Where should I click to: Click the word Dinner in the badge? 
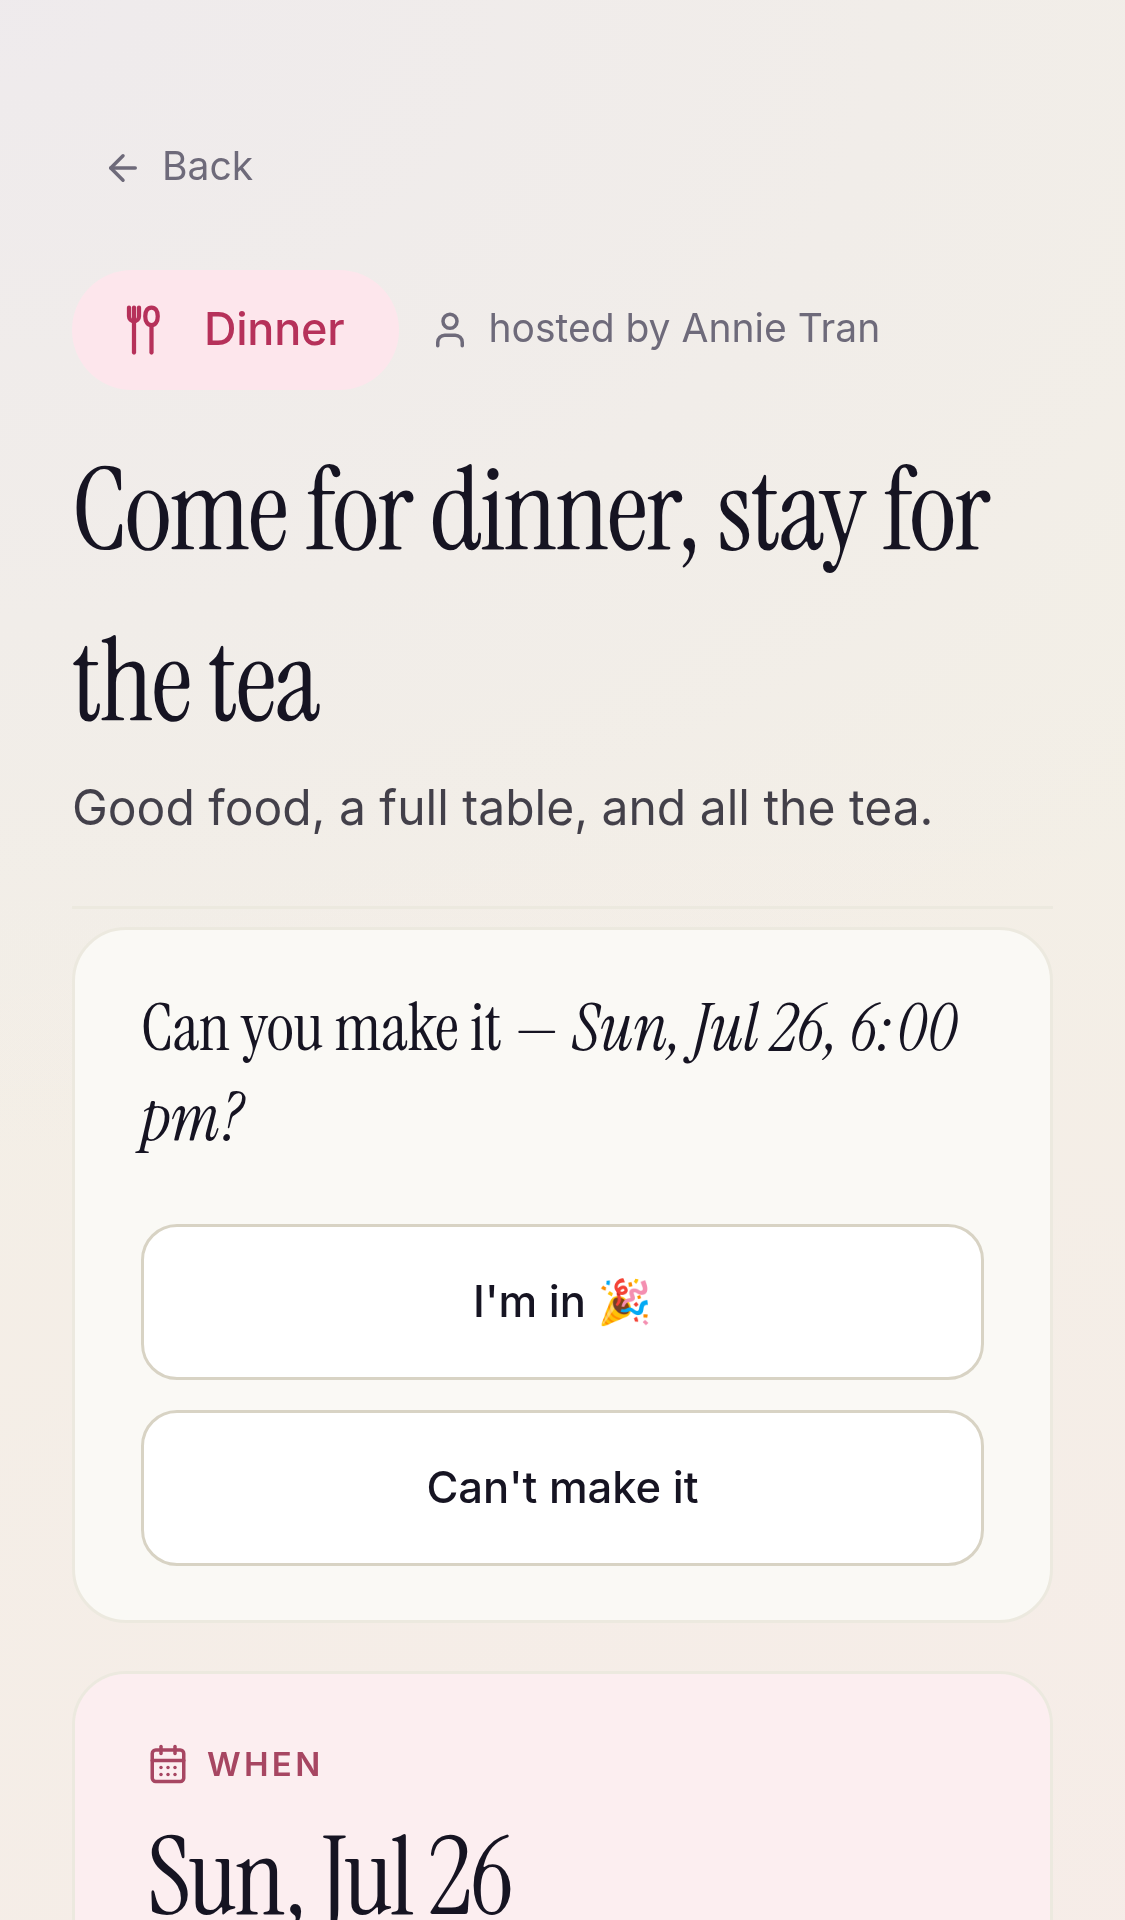click(274, 329)
